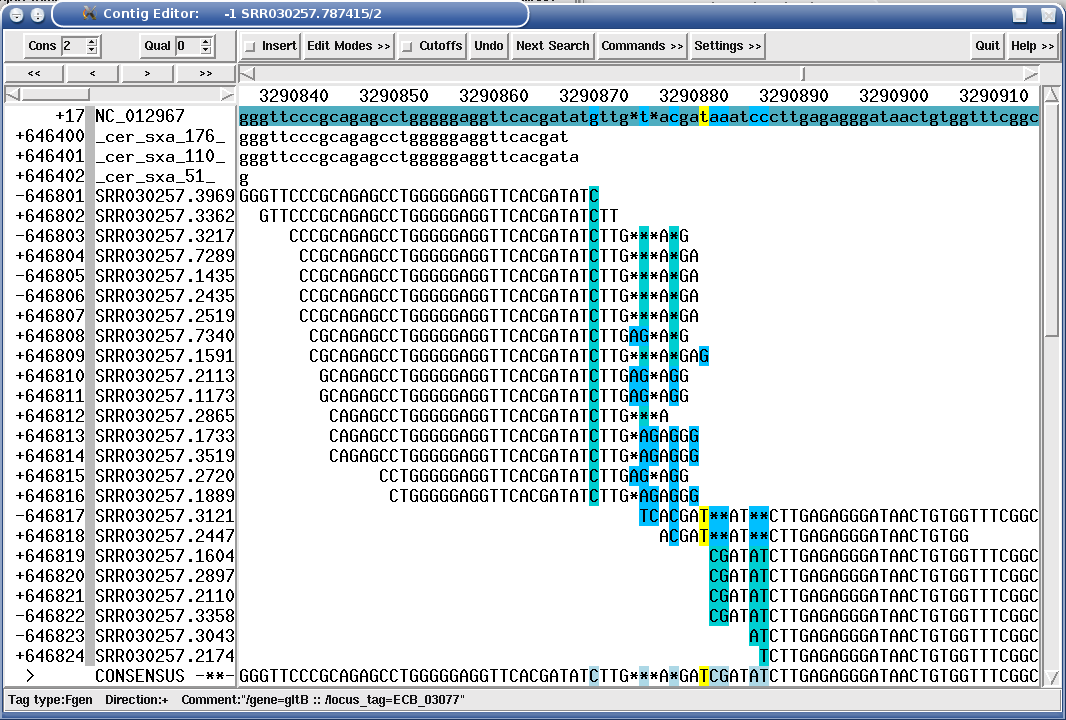Select read name _cer_sxa_51_
Image resolution: width=1066 pixels, height=720 pixels.
156,176
